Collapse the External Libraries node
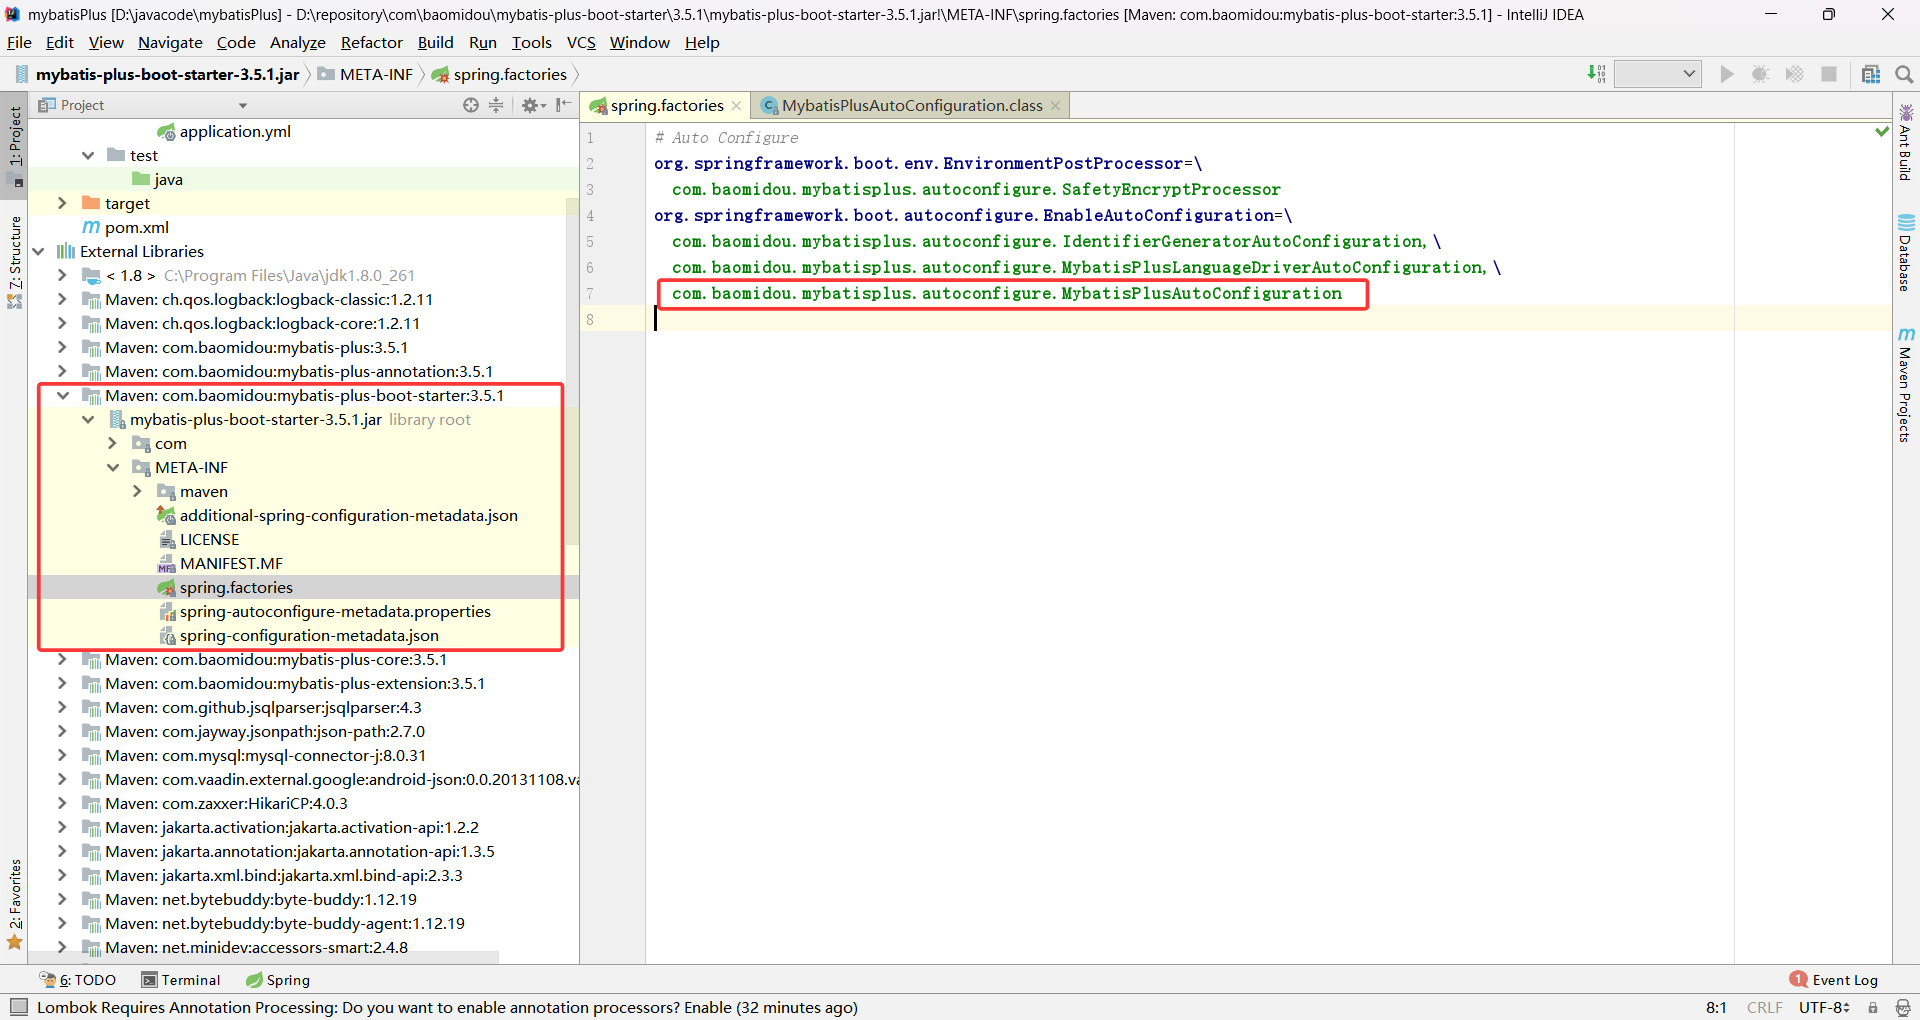Viewport: 1920px width, 1020px height. pos(38,251)
